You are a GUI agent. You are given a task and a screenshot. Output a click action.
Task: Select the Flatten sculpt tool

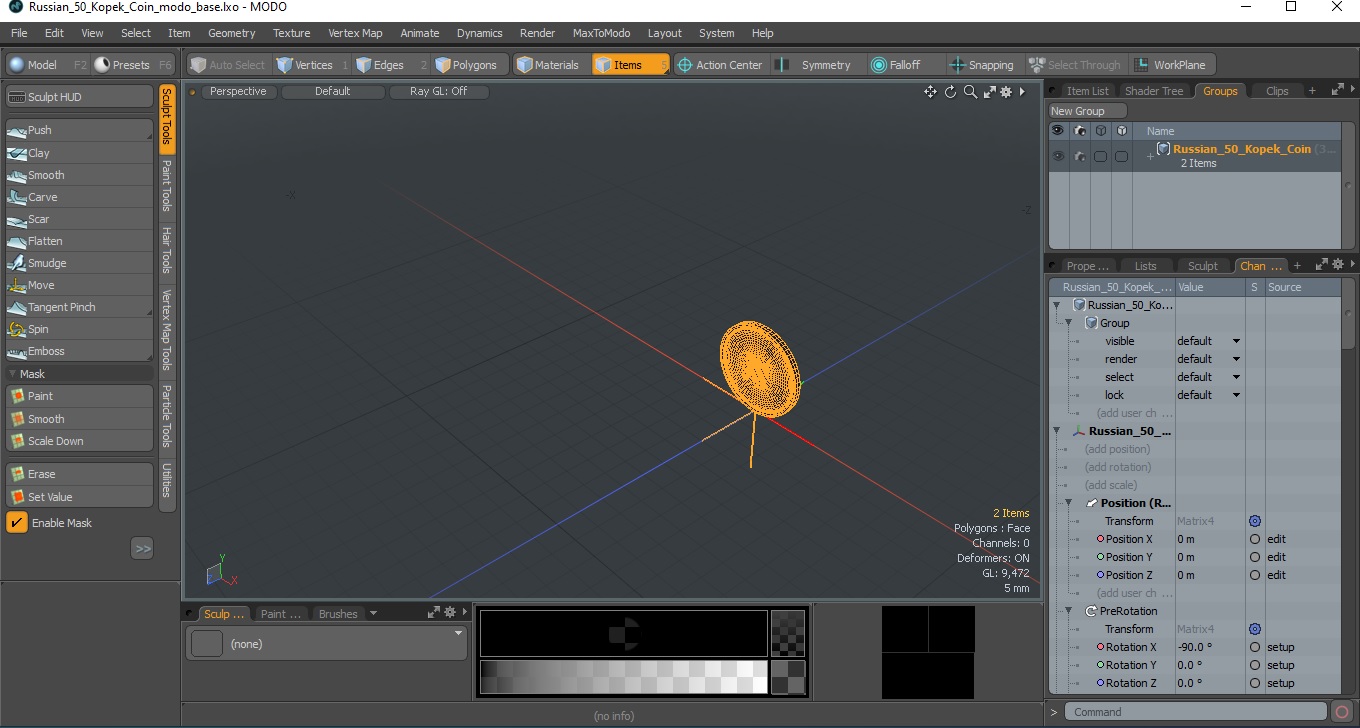[79, 241]
